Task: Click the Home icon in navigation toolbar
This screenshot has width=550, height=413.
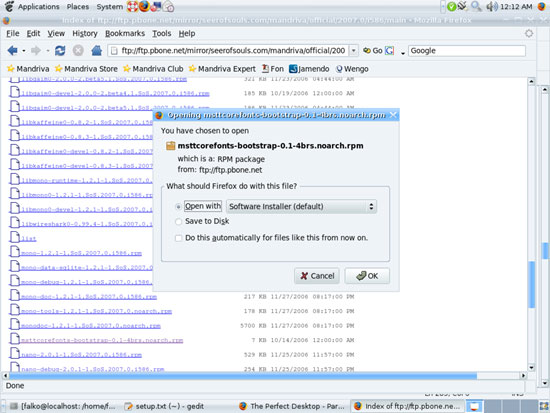Action: point(96,51)
